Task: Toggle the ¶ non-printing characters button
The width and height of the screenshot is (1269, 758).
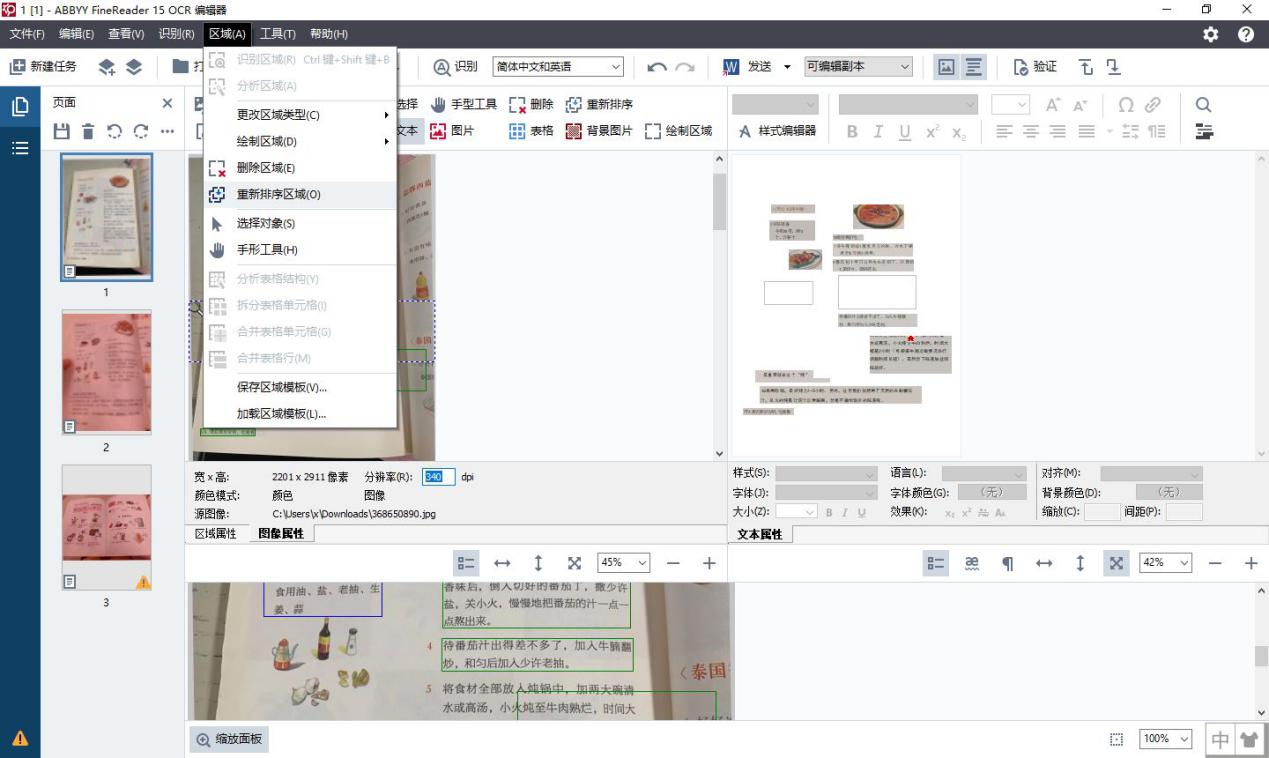Action: [1008, 564]
